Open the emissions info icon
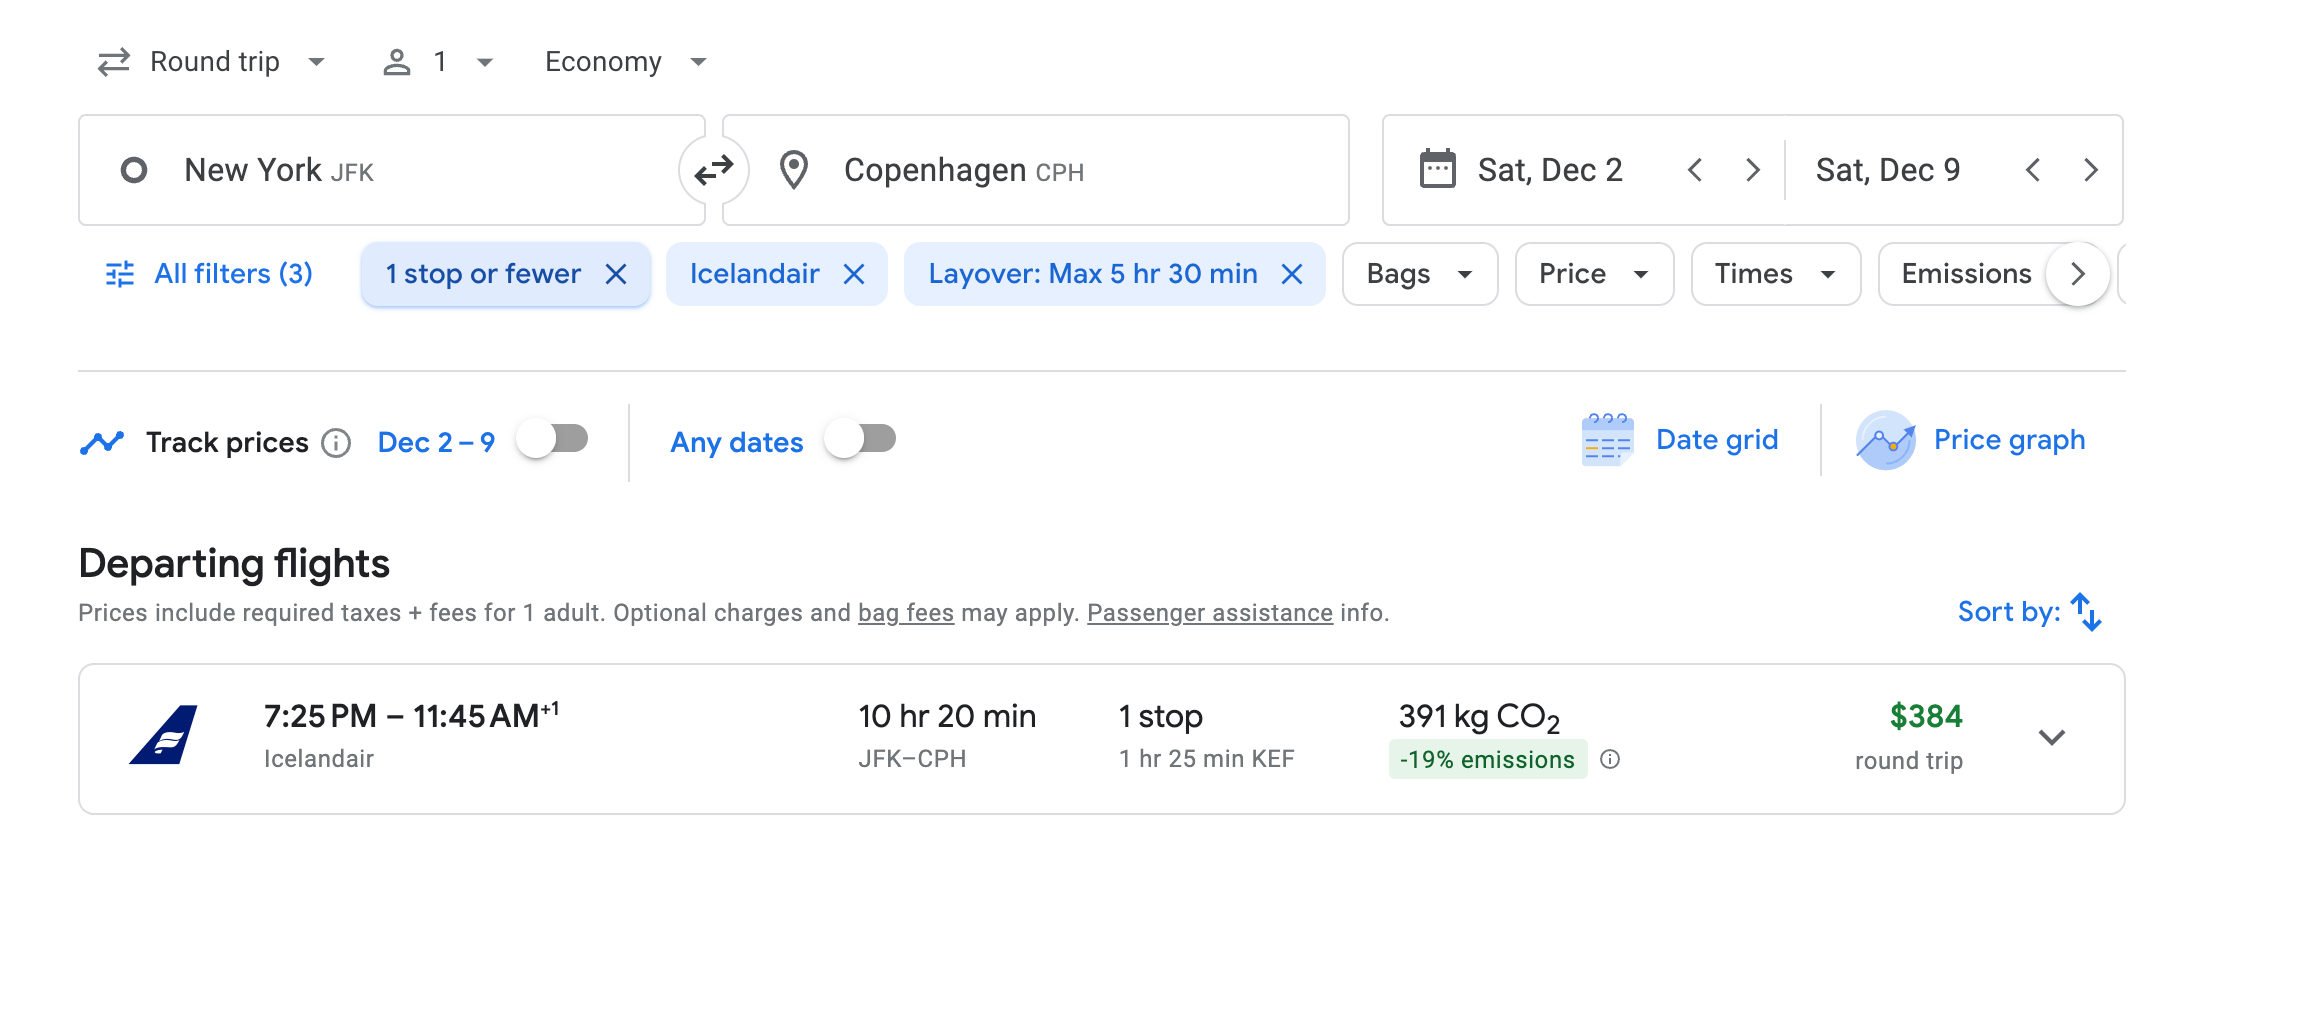2316x1026 pixels. coord(1610,760)
